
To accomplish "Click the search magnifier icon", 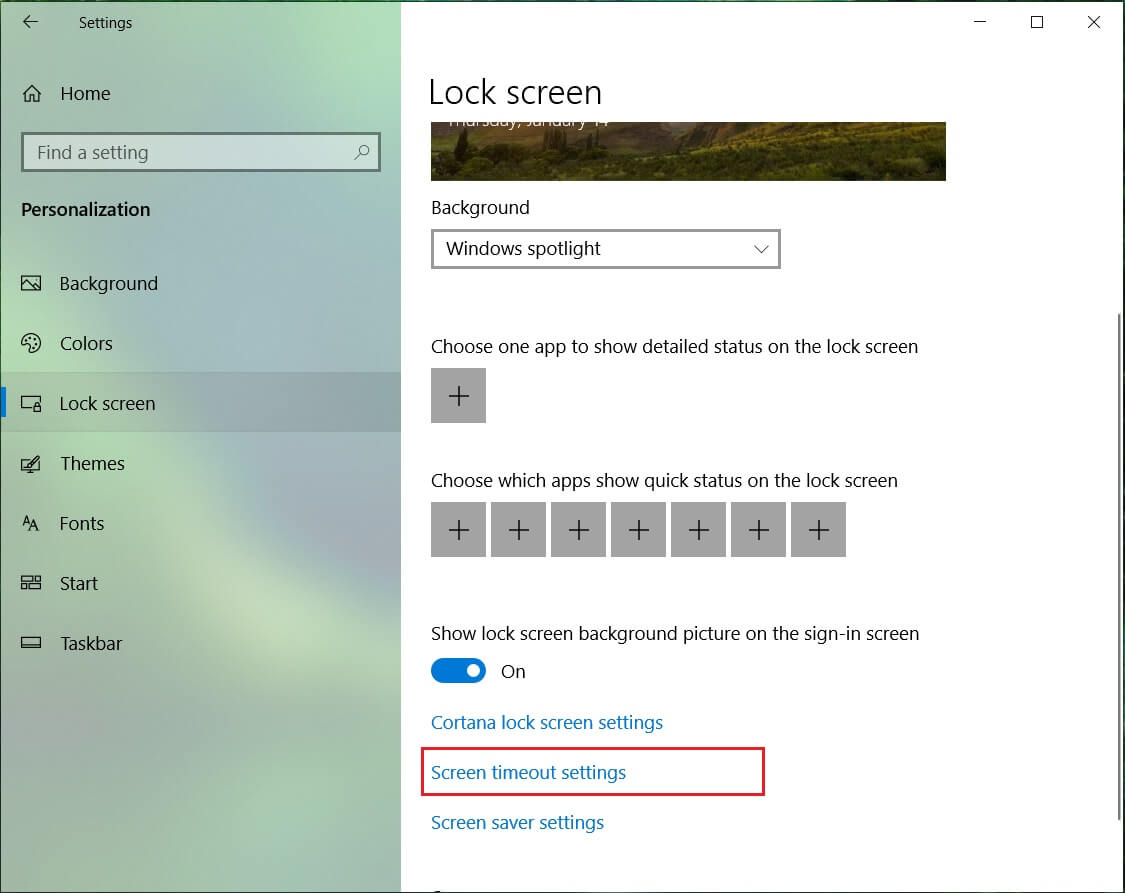I will coord(362,152).
